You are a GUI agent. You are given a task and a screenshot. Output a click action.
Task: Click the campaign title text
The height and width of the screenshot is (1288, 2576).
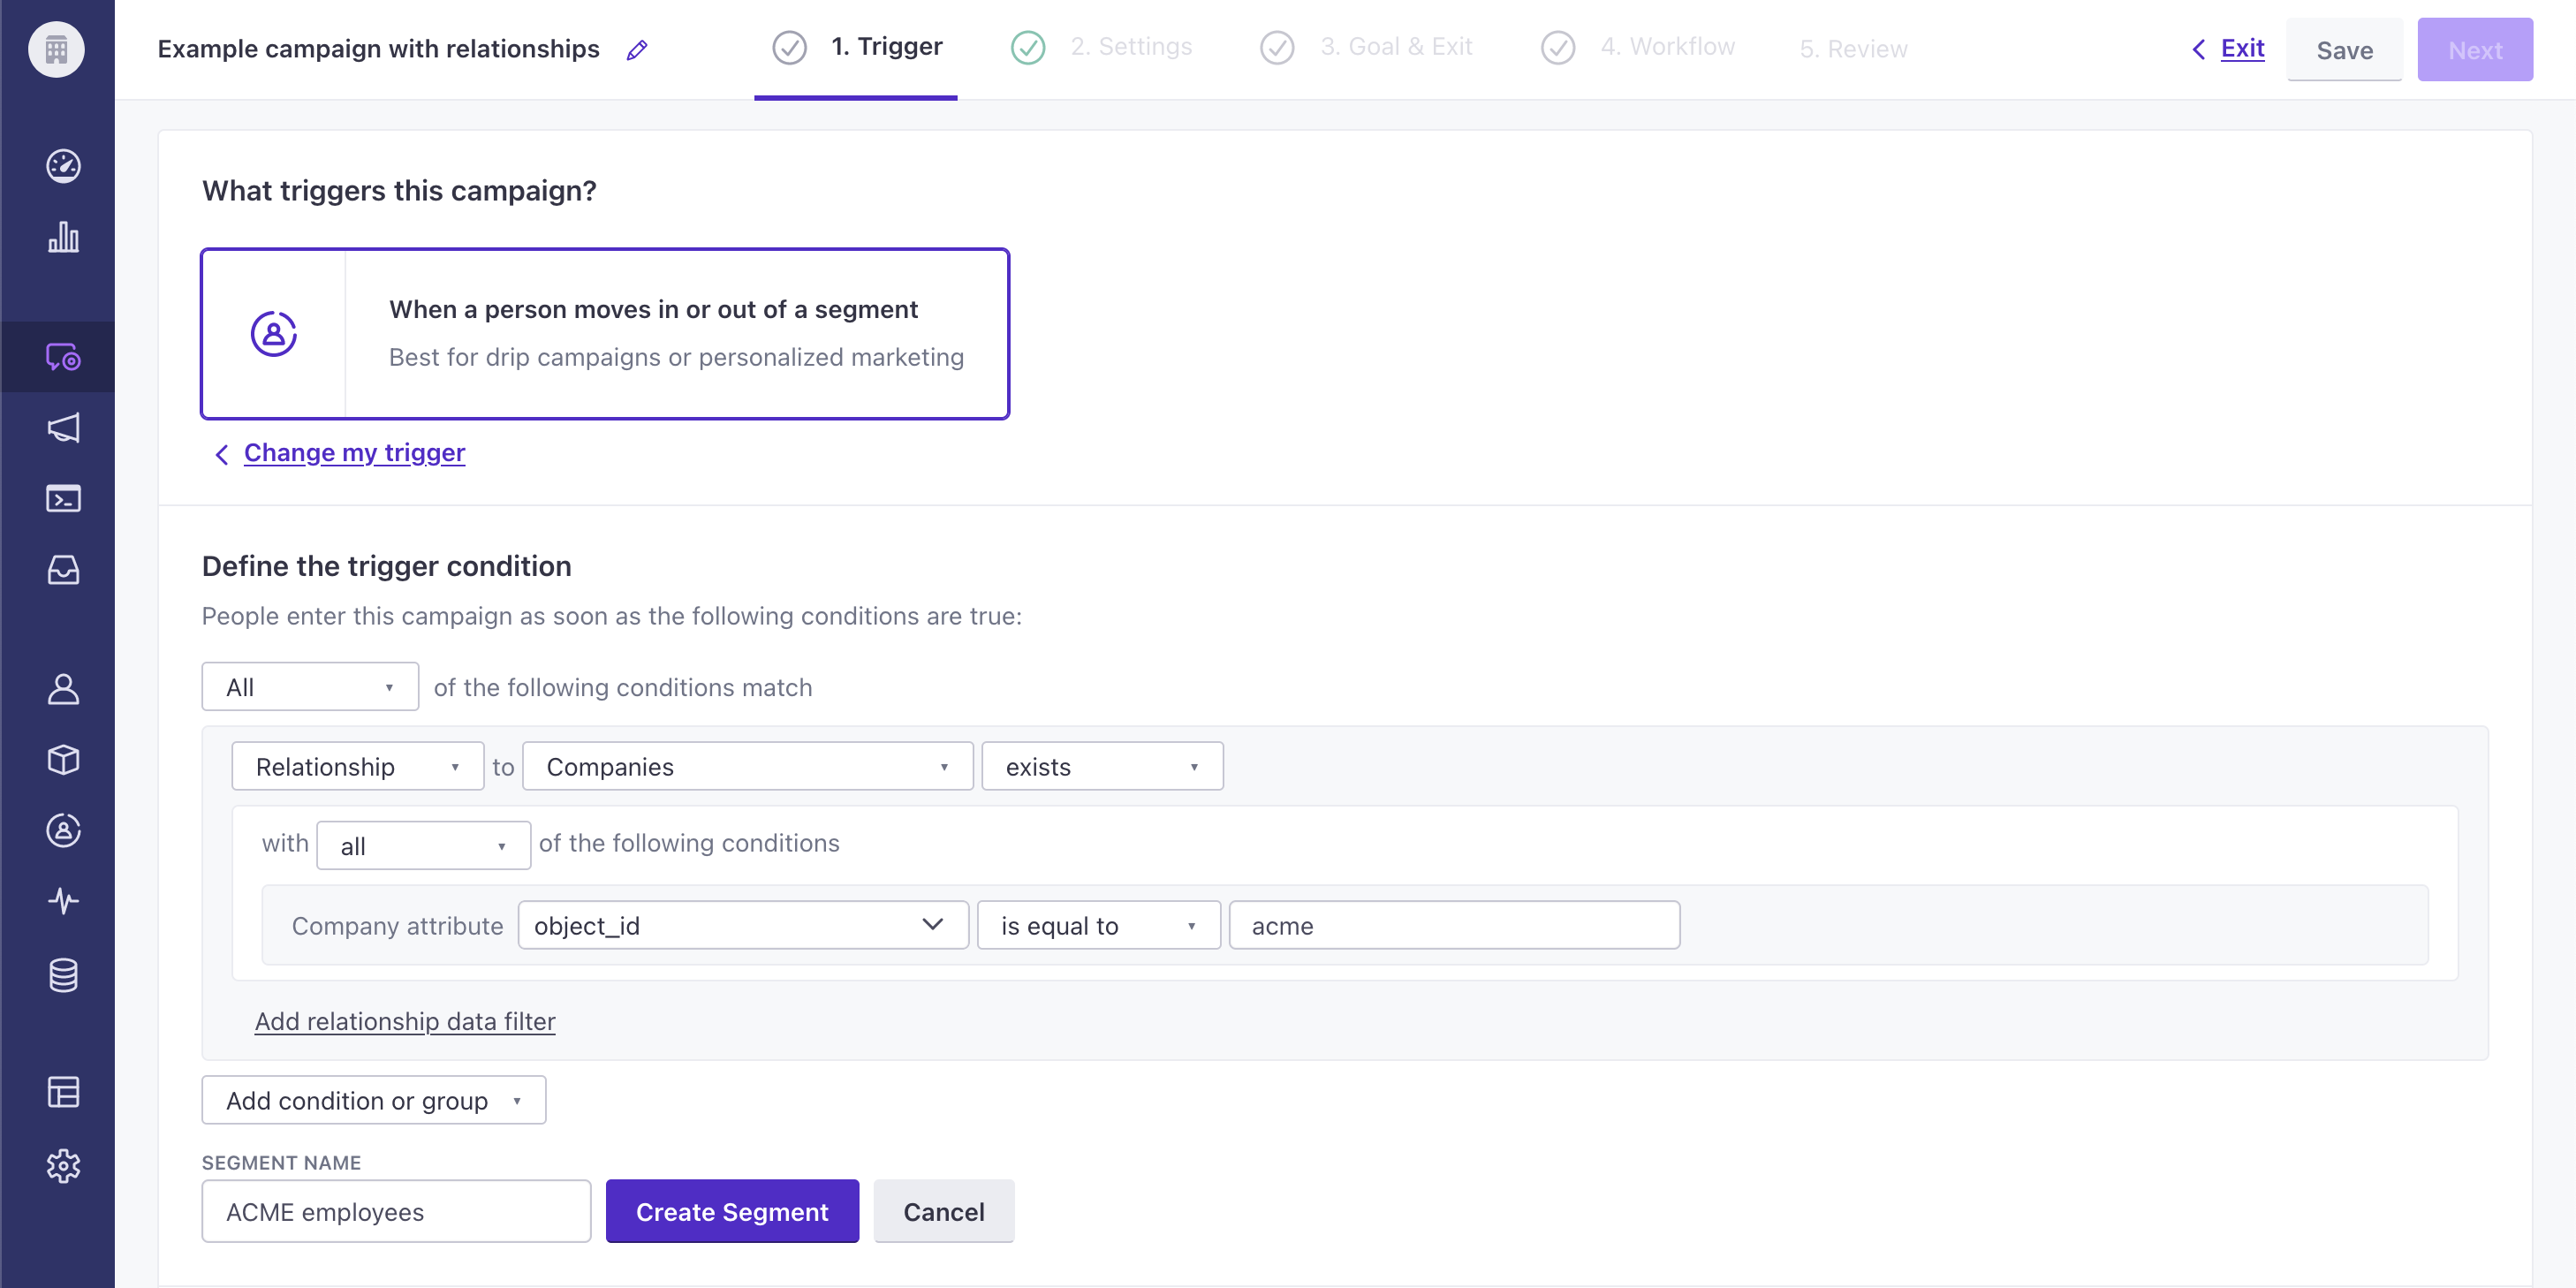click(x=378, y=49)
